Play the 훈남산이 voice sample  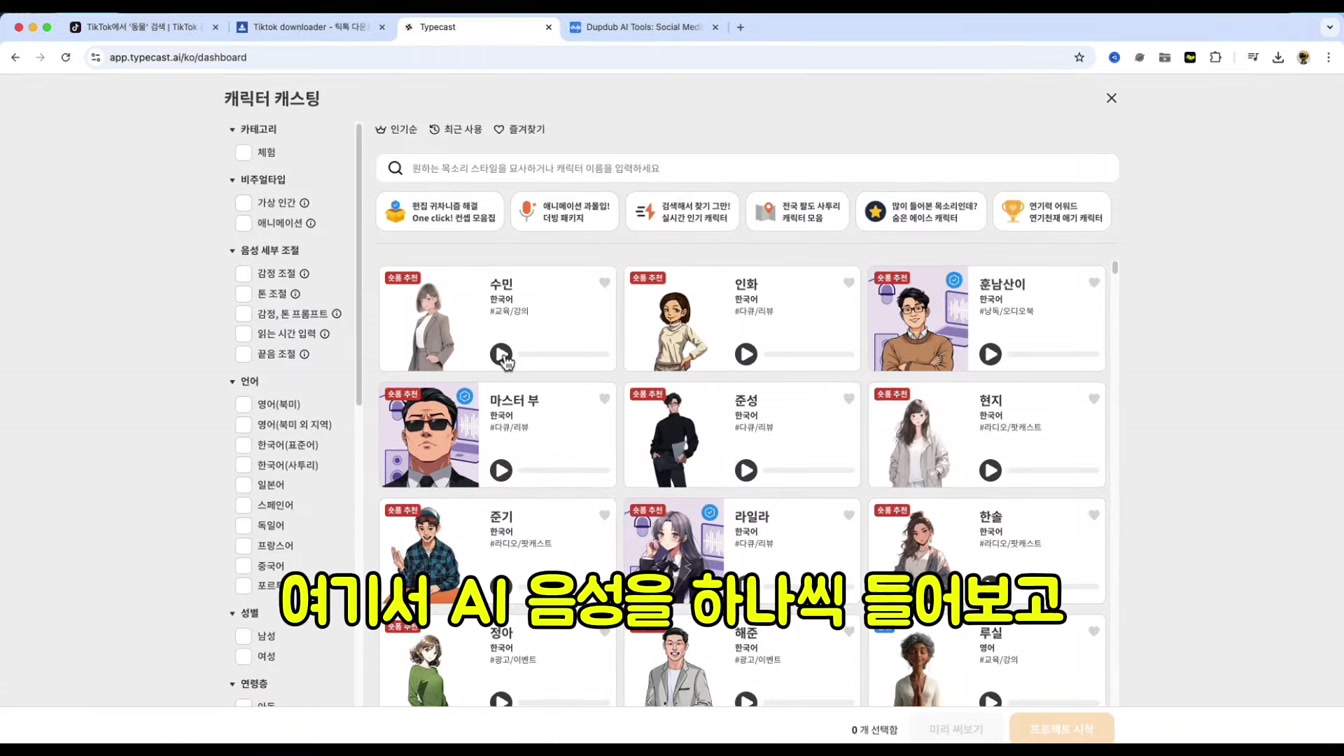[990, 354]
